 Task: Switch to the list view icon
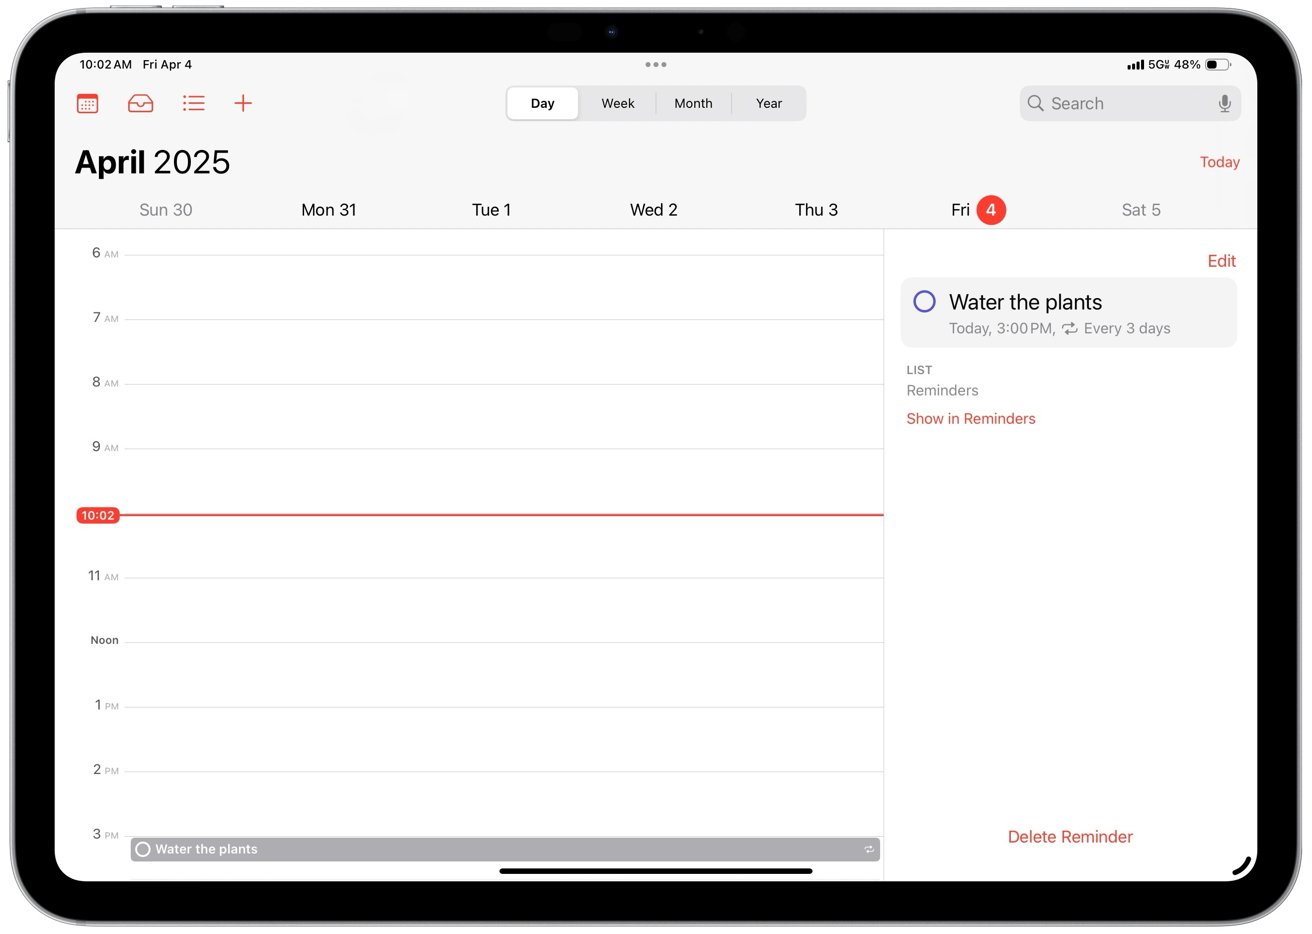point(194,103)
